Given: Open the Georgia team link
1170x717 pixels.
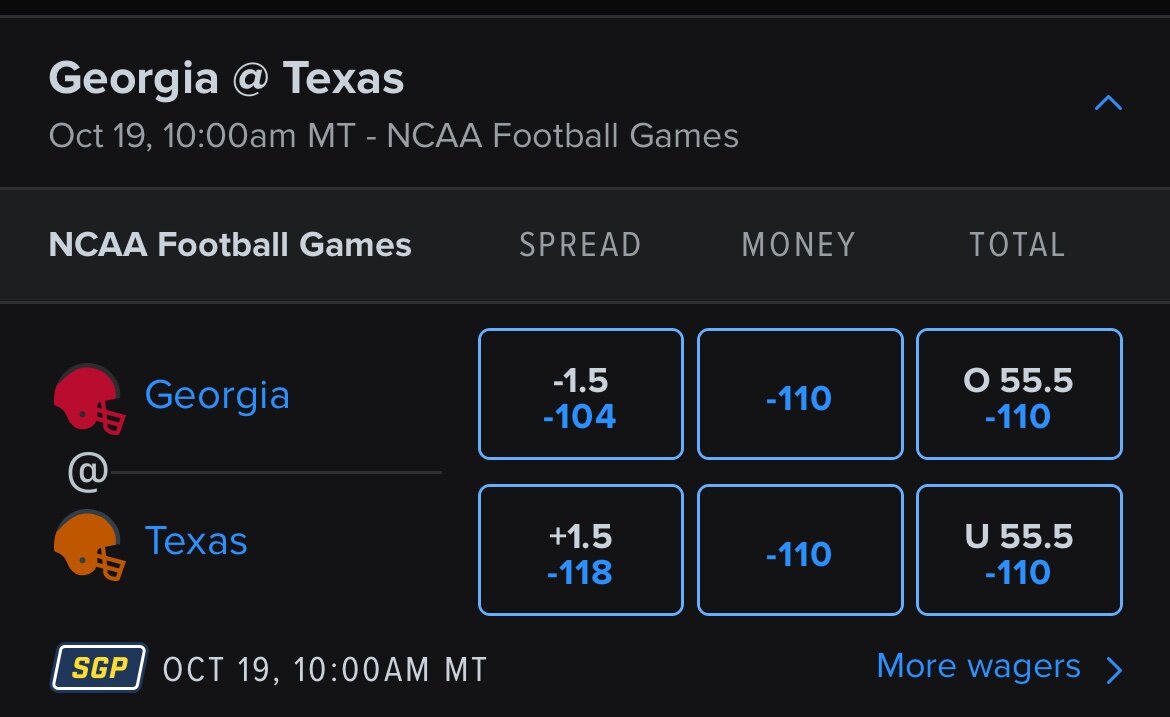Looking at the screenshot, I should point(217,395).
